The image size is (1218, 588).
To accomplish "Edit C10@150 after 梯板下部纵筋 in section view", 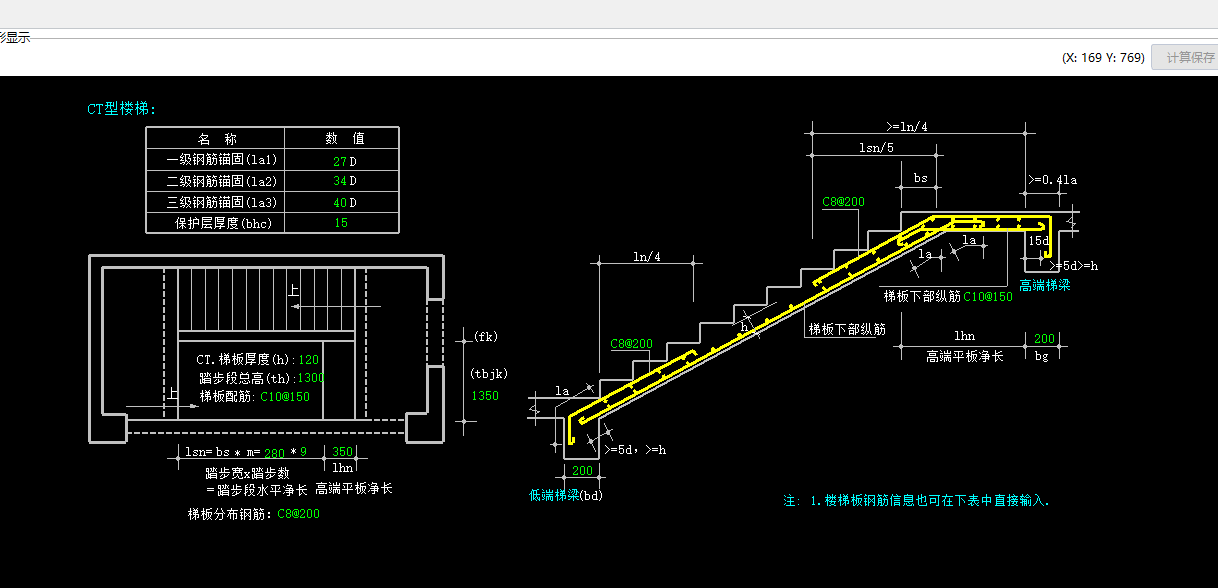I will click(x=988, y=297).
